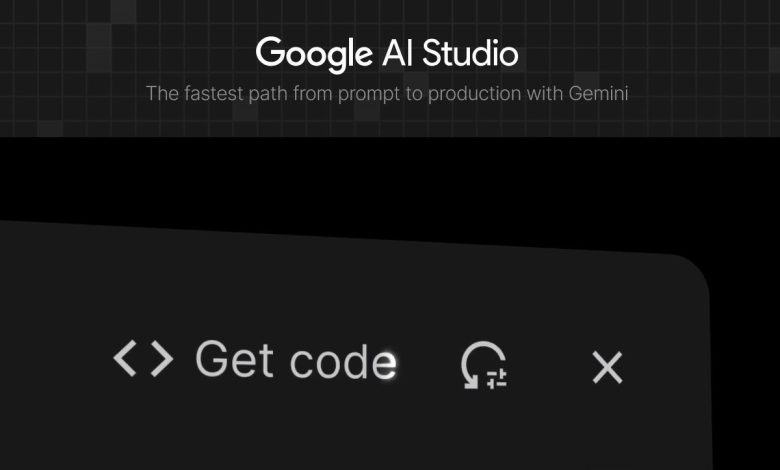This screenshot has width=780, height=470.
Task: Click the Google AI Studio title
Action: point(387,54)
